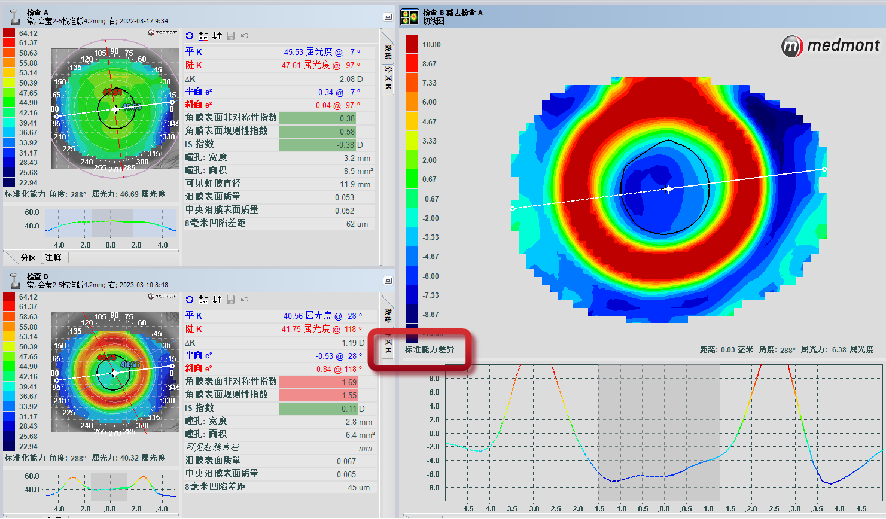Click the topographer icon in Exam A header
Viewport: 886px width, 519px height.
click(15, 16)
